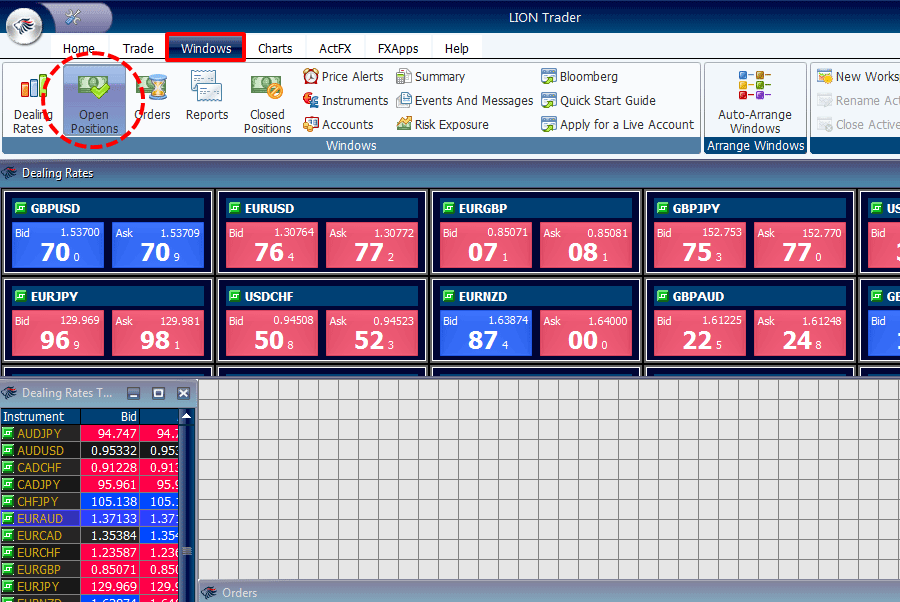Screen dimensions: 900x602
Task: Click the EURJPY tile chart icon
Action: 21,296
